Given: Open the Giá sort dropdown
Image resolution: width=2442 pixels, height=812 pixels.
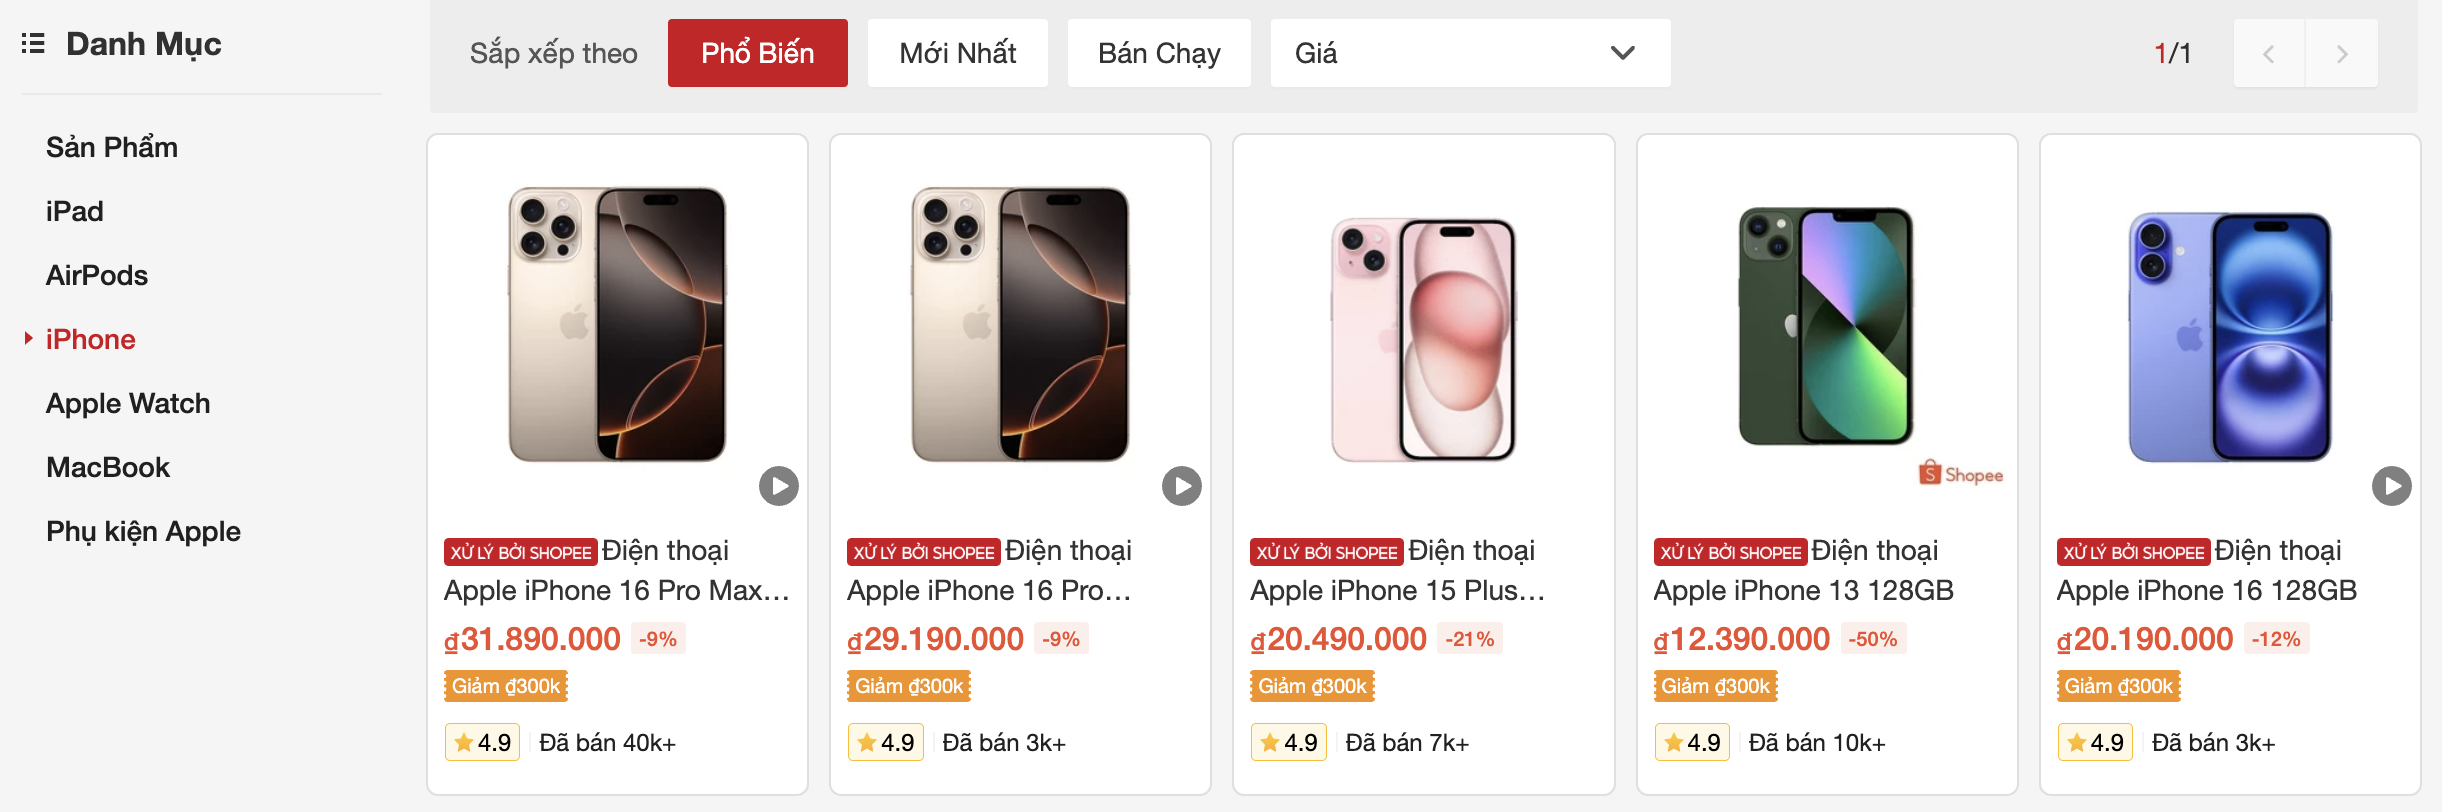Looking at the screenshot, I should point(1469,53).
